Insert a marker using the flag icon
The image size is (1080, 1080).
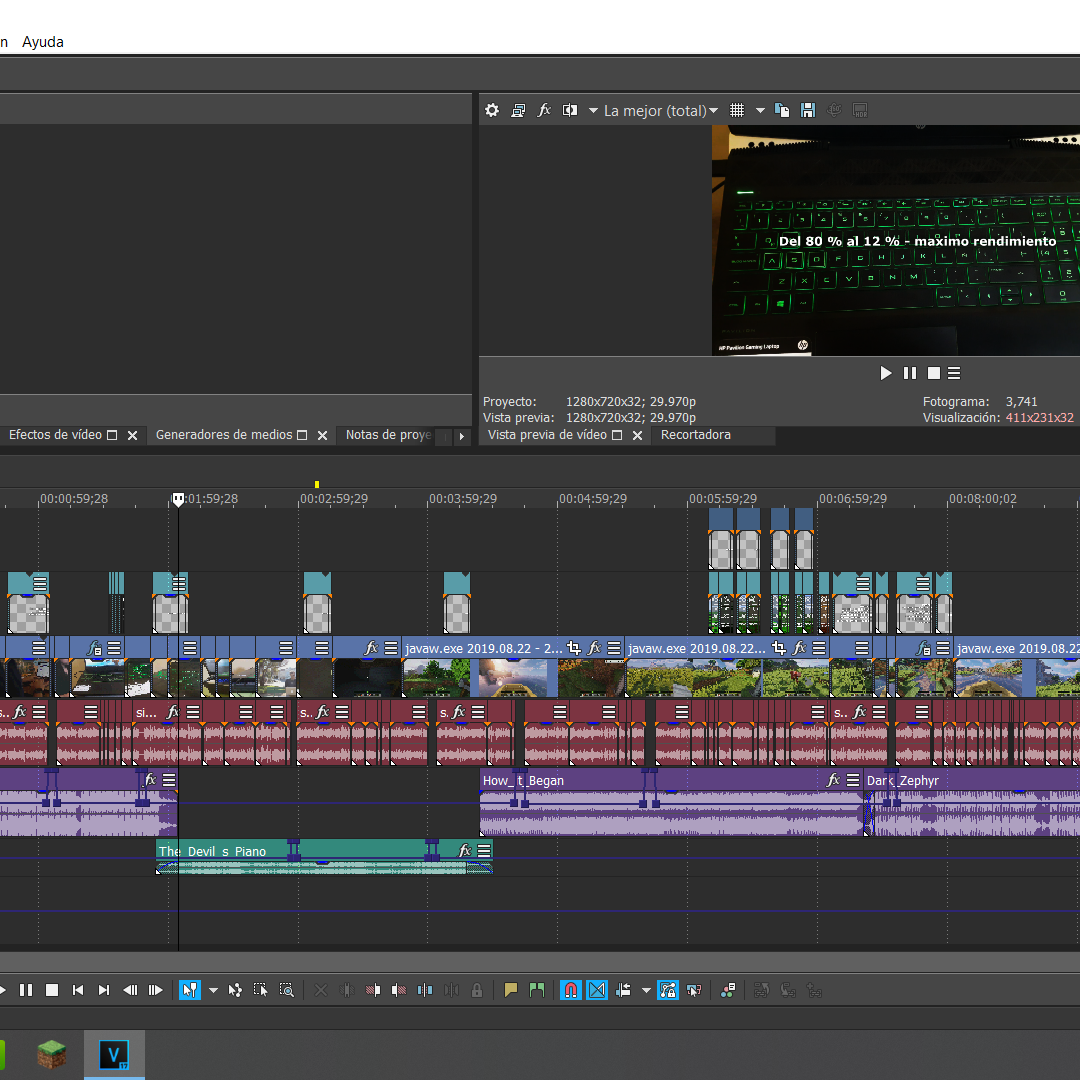pyautogui.click(x=511, y=990)
